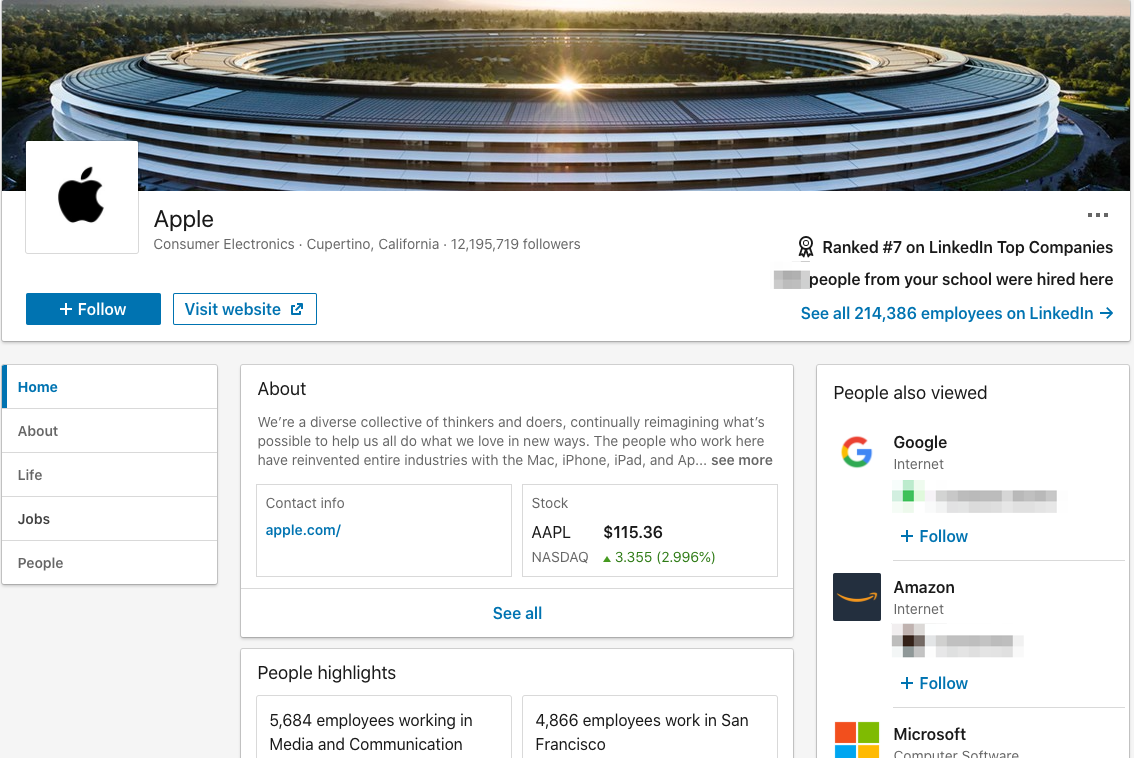This screenshot has width=1134, height=758.
Task: Select the Home tab in sidebar
Action: (x=110, y=387)
